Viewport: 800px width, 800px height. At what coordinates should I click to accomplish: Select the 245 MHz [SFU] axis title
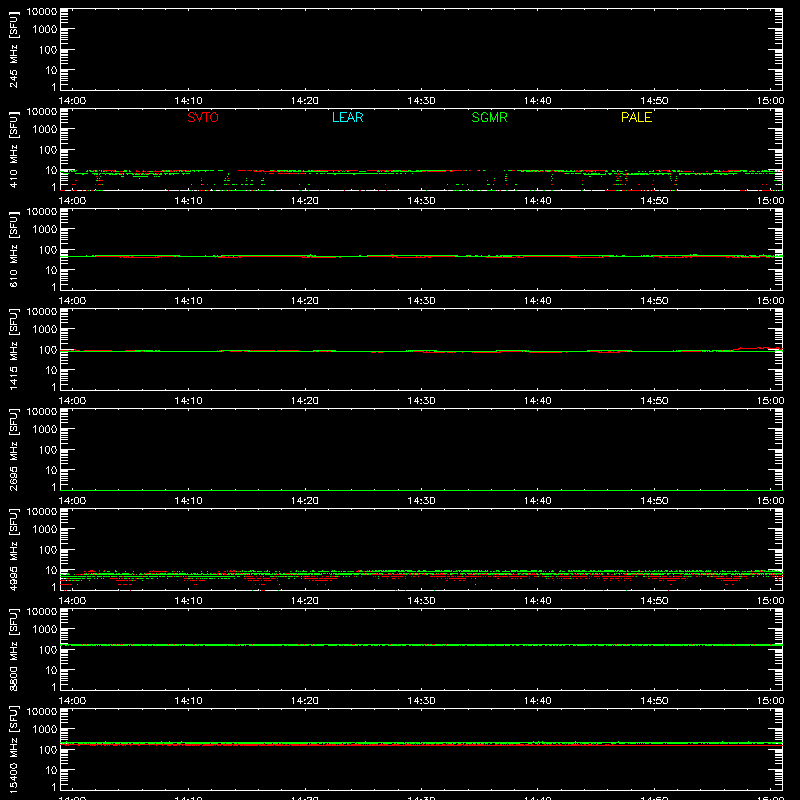click(13, 49)
